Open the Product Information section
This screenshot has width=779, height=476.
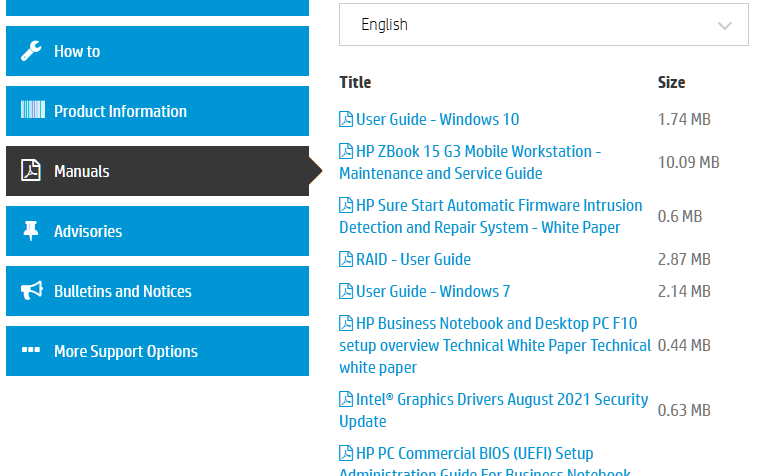[x=157, y=111]
